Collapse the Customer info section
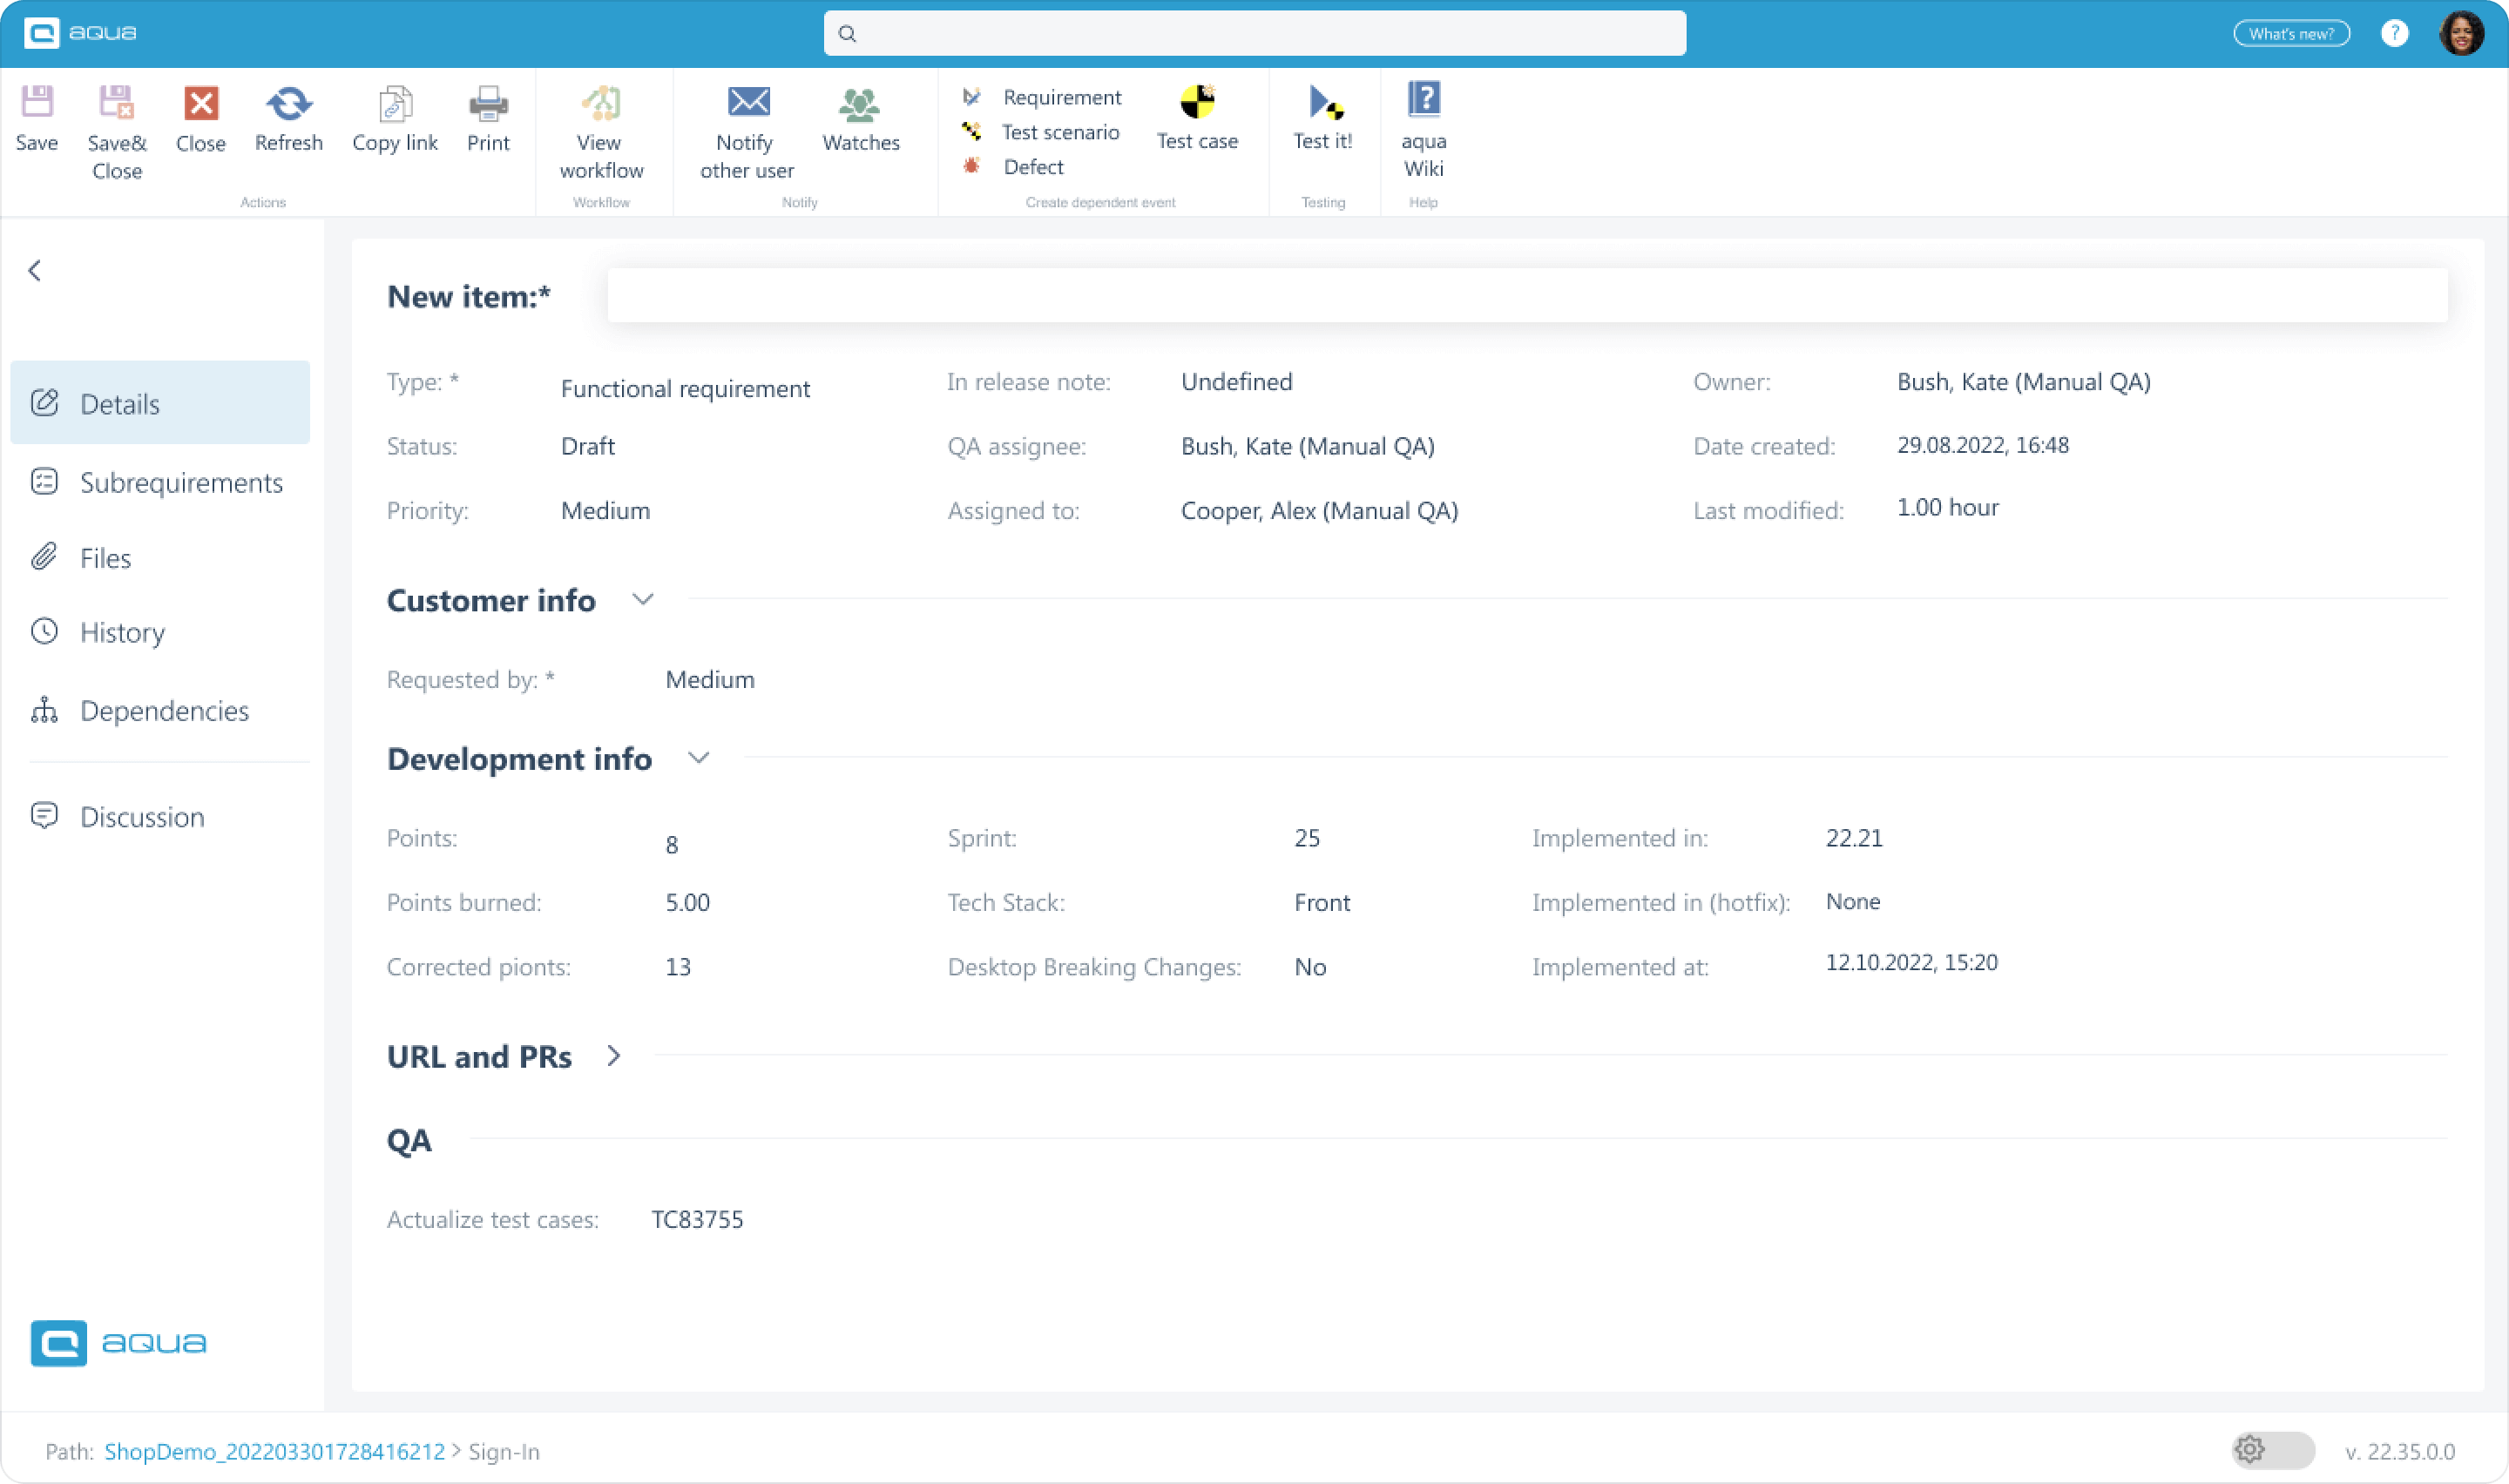Viewport: 2509px width, 1484px height. click(x=643, y=599)
